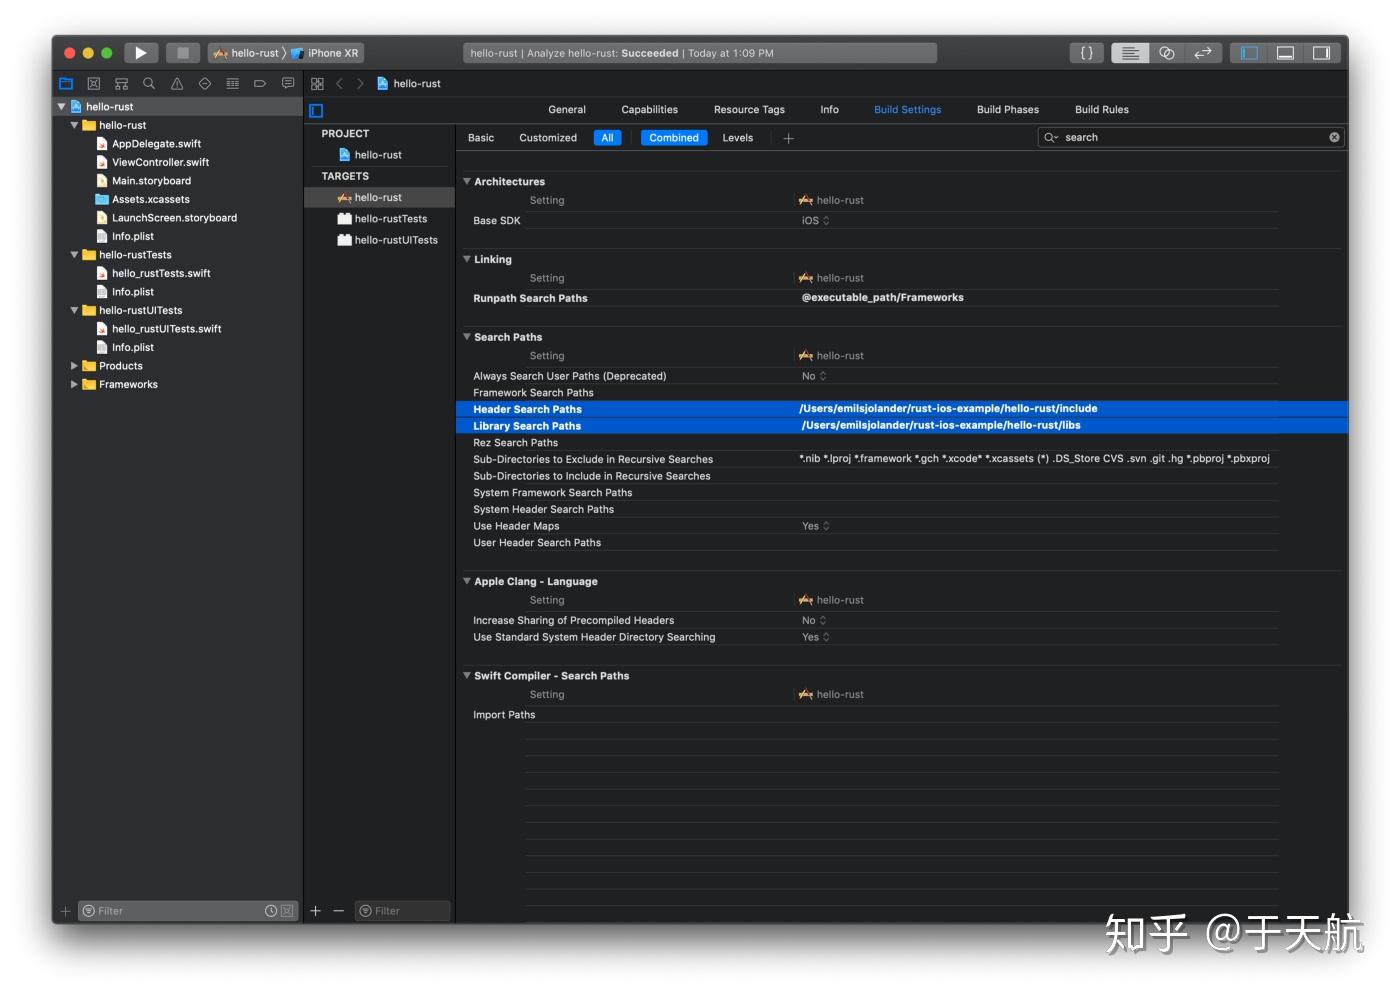Open the Base SDK value dropdown

pyautogui.click(x=815, y=220)
